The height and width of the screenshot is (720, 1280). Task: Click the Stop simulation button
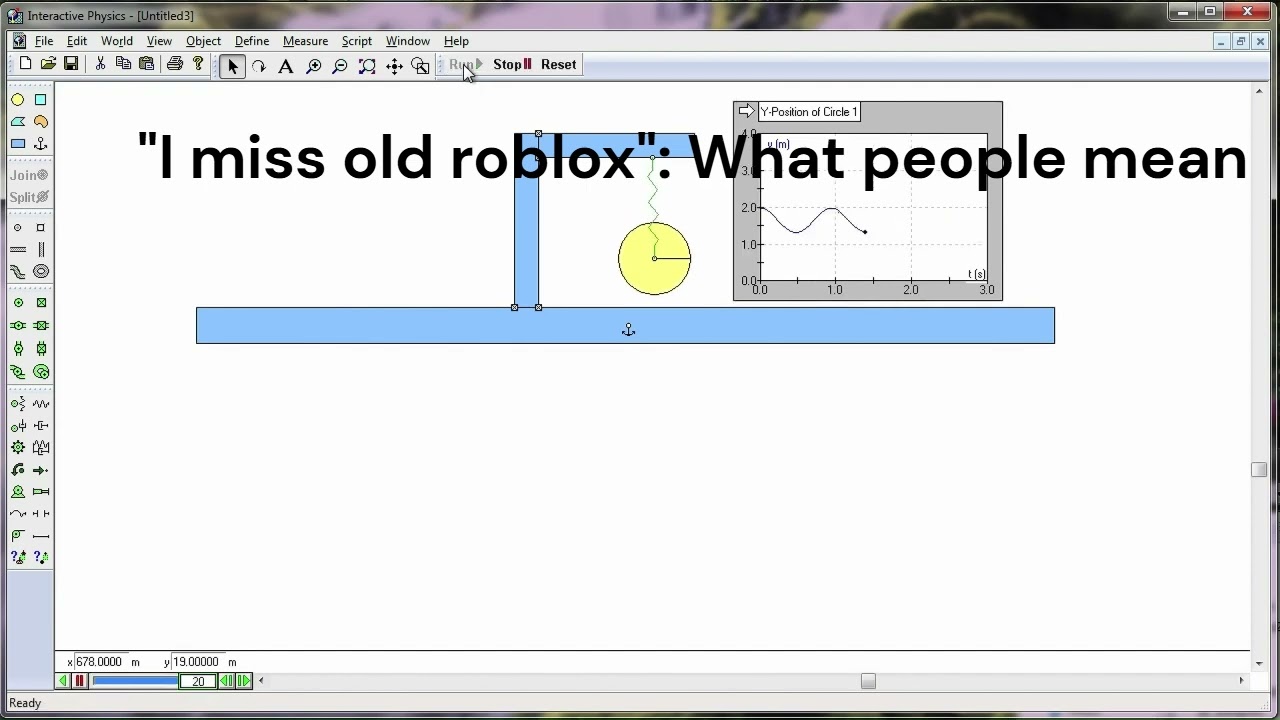[512, 65]
